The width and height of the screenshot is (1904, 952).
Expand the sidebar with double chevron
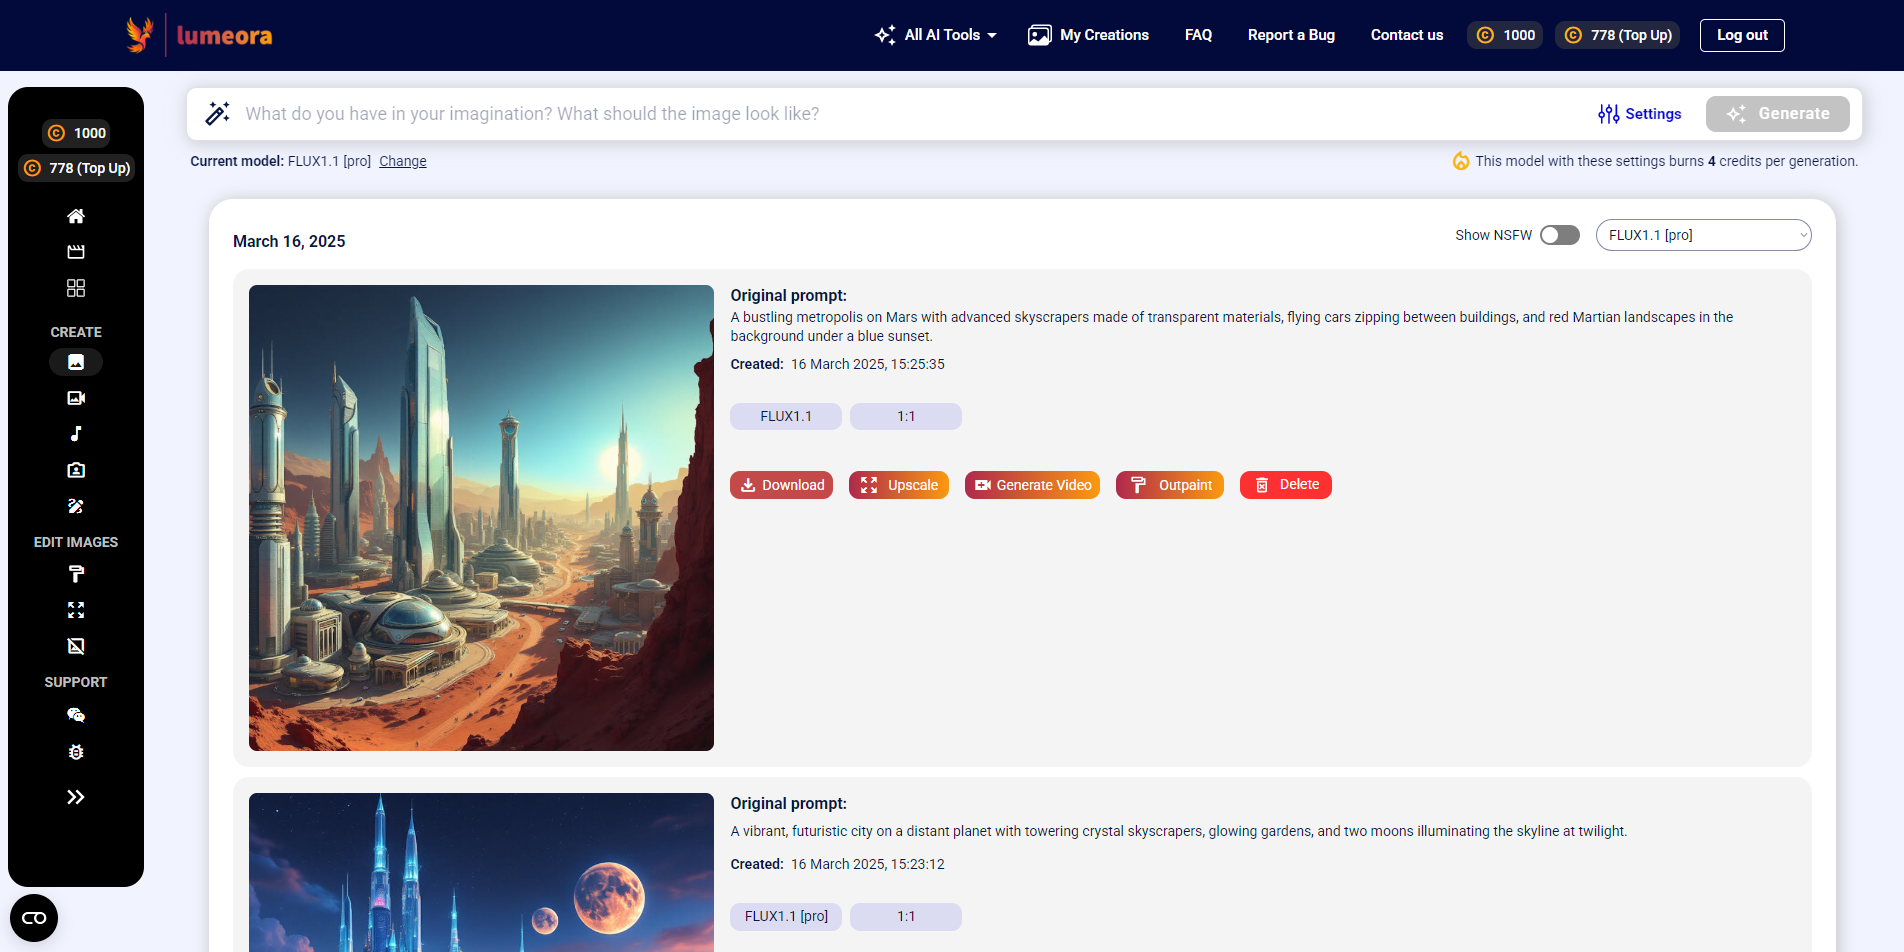pyautogui.click(x=76, y=797)
